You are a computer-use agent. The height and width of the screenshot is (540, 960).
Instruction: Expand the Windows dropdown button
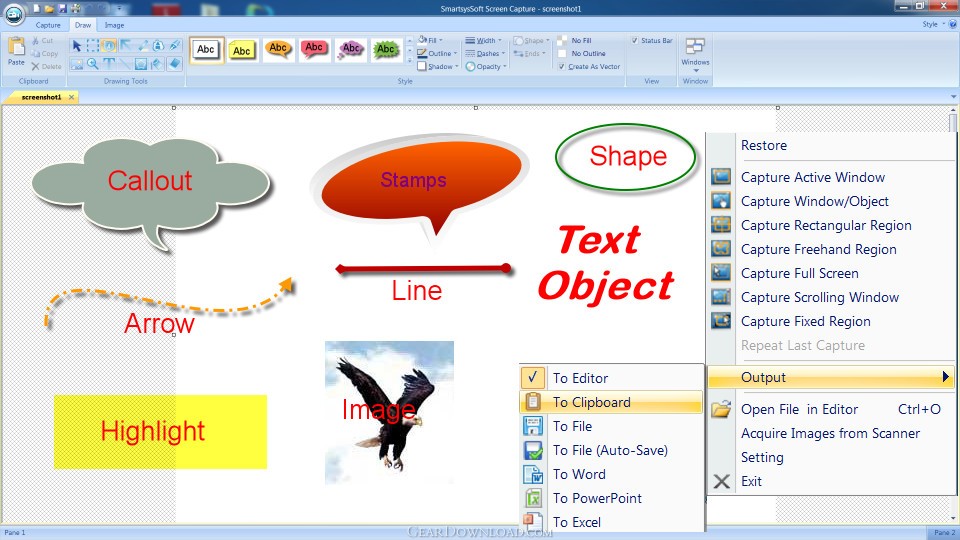click(696, 55)
